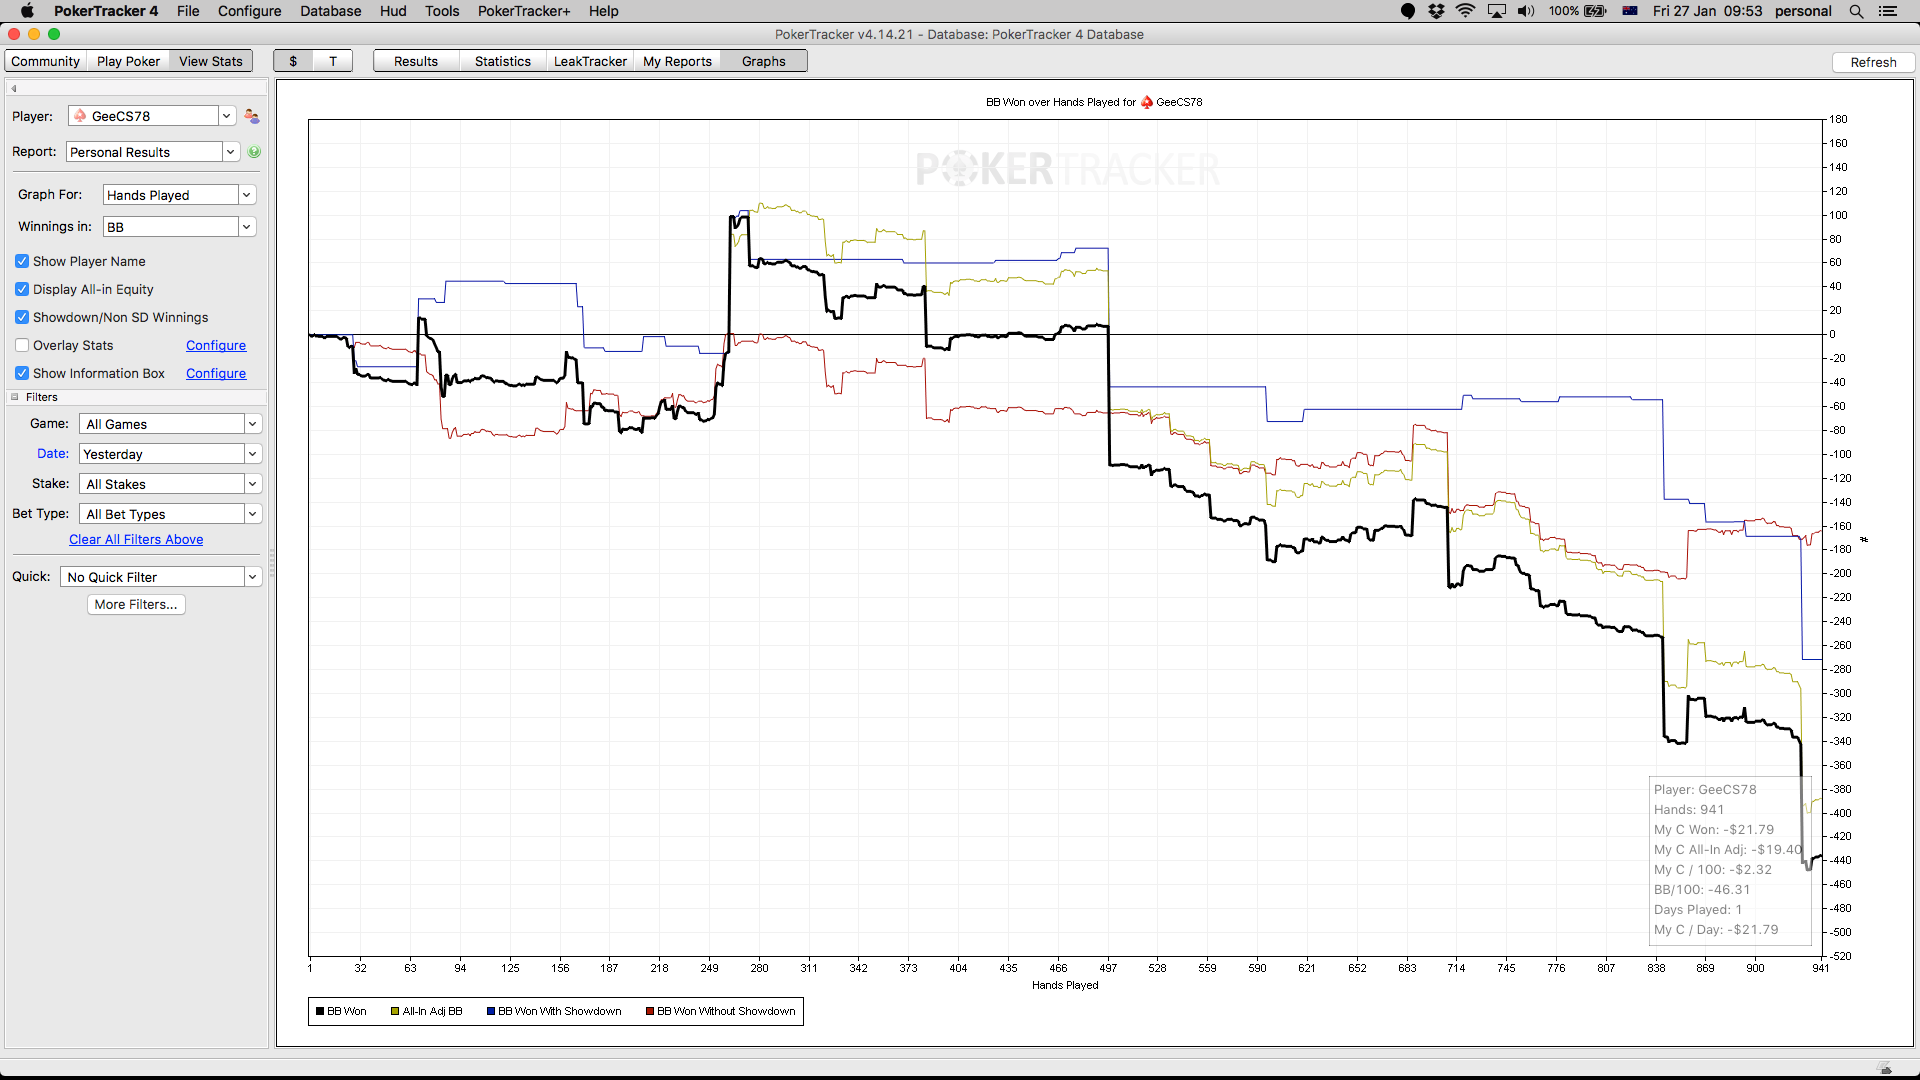
Task: Open the File menu
Action: [x=188, y=11]
